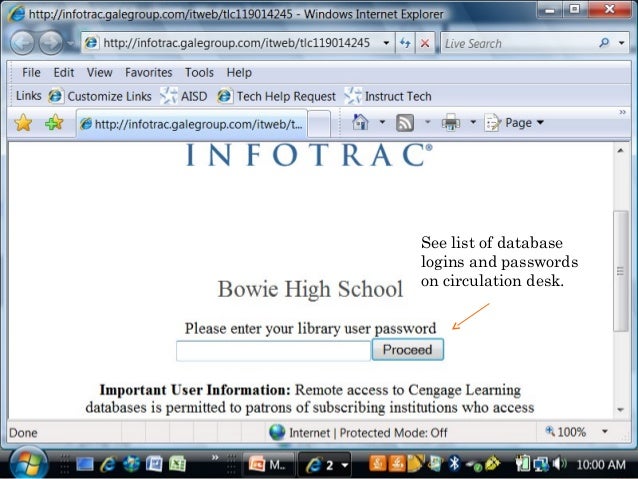Open the Instruct Tech link
The height and width of the screenshot is (479, 638).
coord(388,96)
